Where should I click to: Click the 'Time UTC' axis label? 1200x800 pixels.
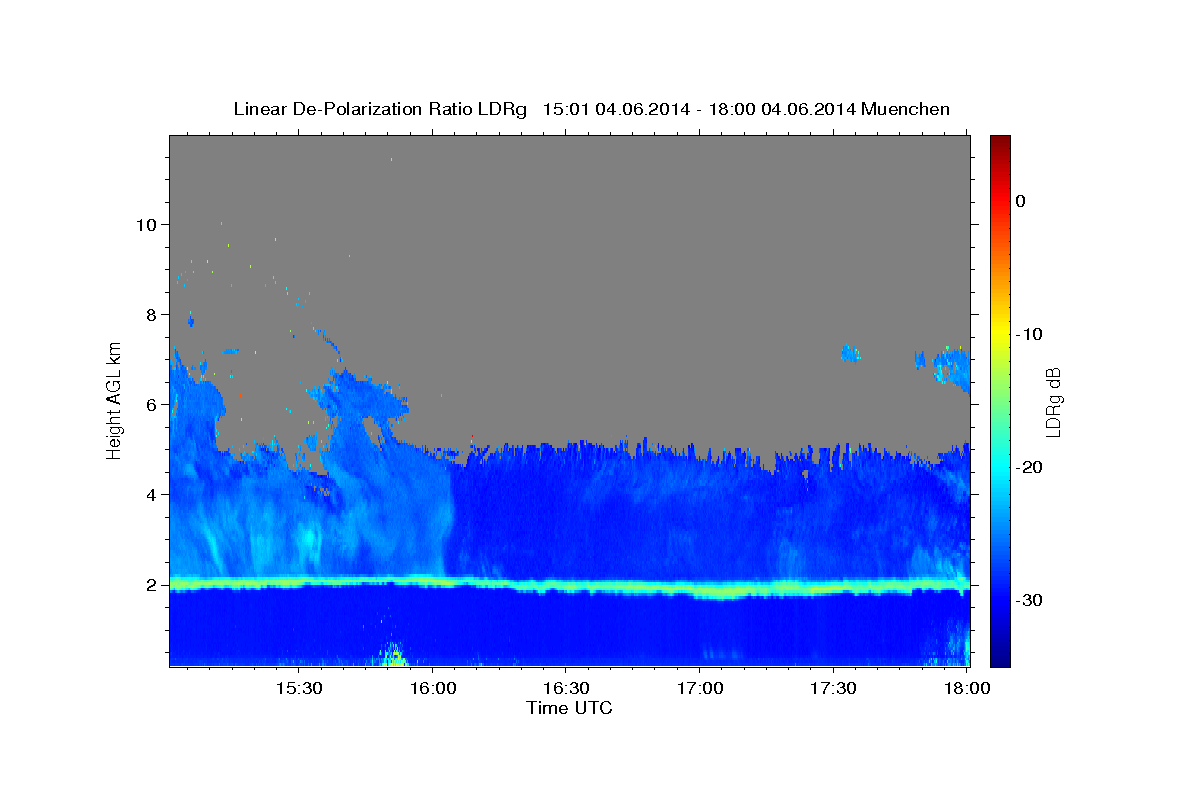(569, 708)
